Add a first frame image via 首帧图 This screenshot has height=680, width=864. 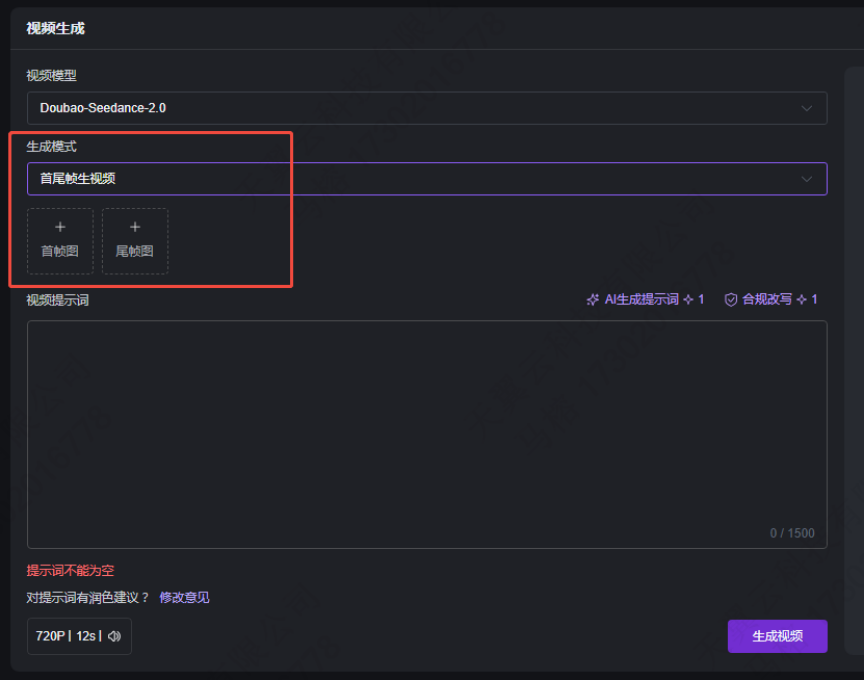(60, 241)
